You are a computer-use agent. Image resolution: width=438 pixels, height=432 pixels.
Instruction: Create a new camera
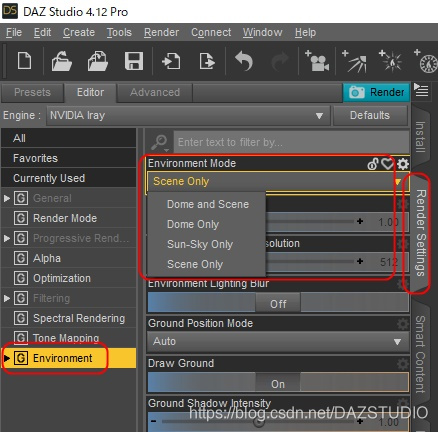(317, 61)
